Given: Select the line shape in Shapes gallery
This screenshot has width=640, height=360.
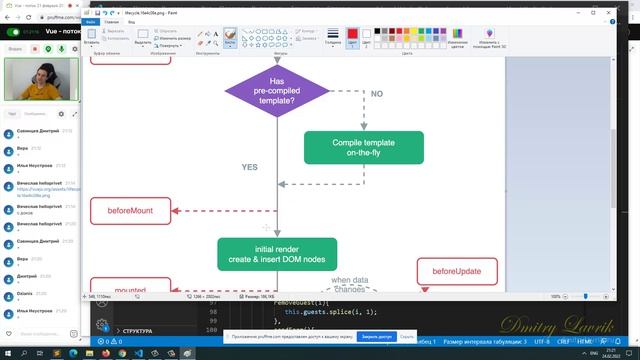Looking at the screenshot, I should (244, 31).
